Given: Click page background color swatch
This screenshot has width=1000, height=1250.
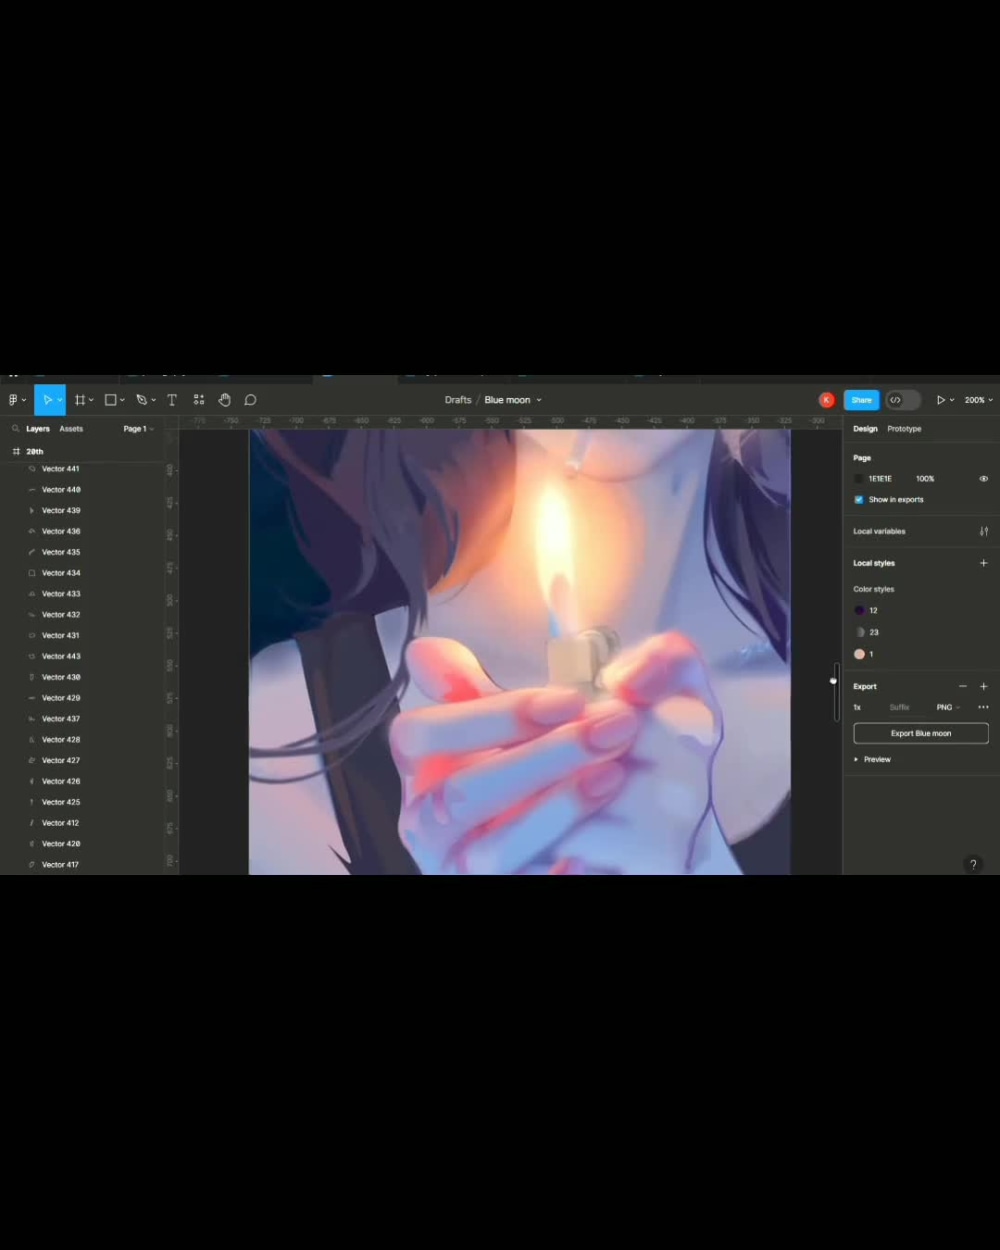Looking at the screenshot, I should click(859, 479).
